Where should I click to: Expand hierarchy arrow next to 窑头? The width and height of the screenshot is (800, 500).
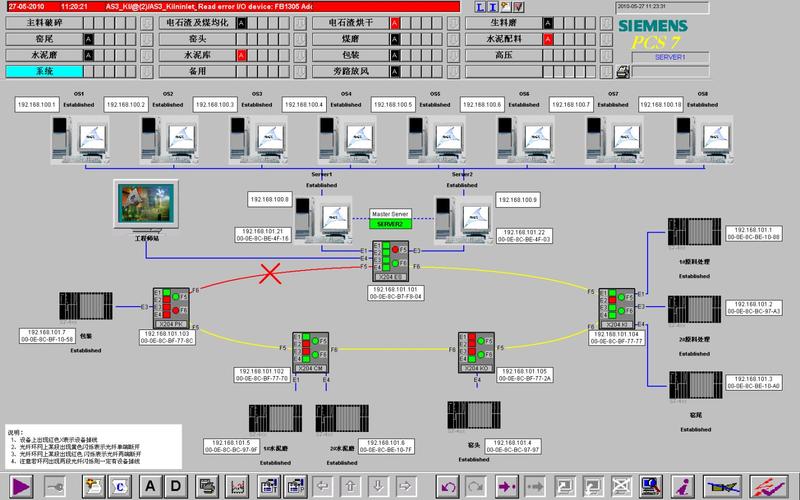click(x=300, y=39)
